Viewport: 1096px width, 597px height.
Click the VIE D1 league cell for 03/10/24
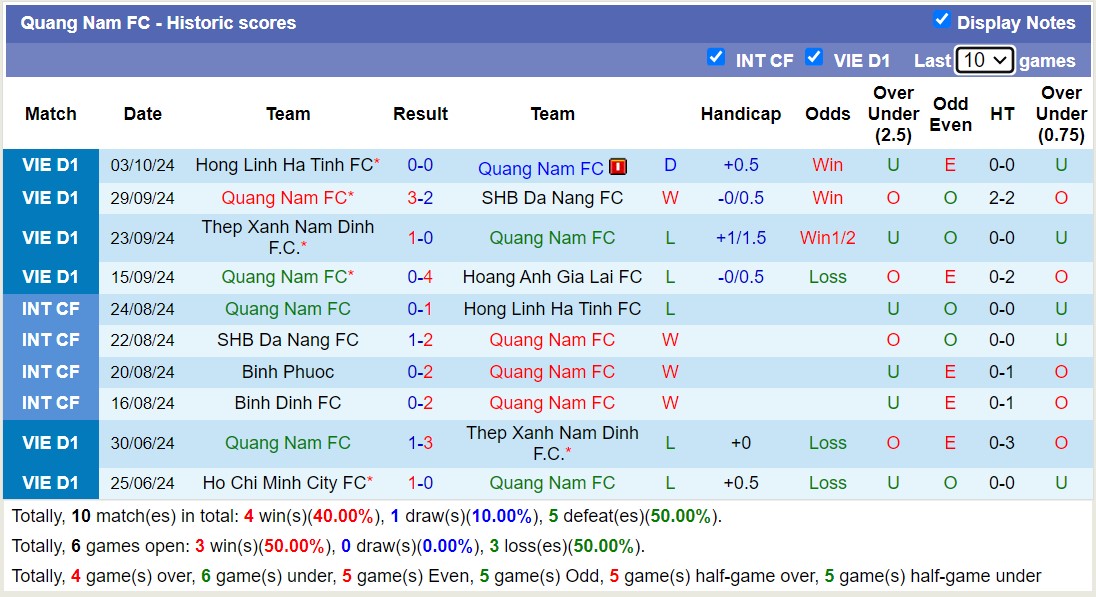(x=51, y=165)
